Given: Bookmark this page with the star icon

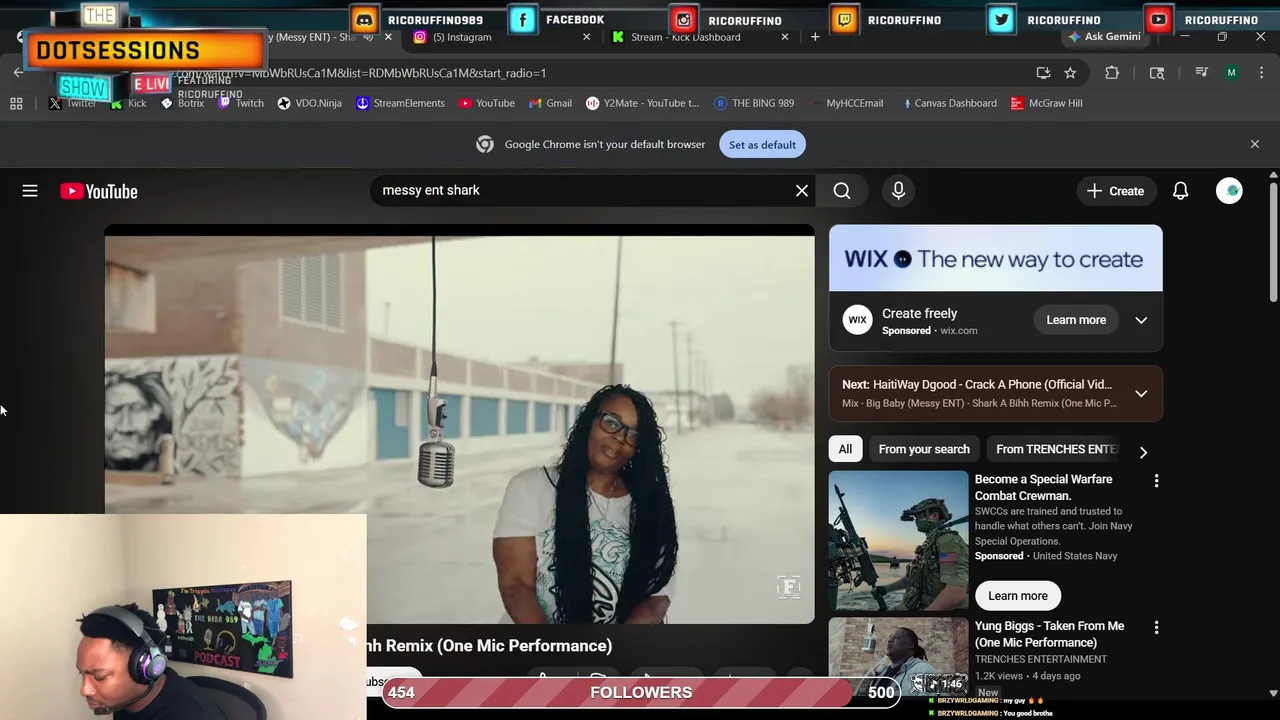Looking at the screenshot, I should tap(1070, 73).
